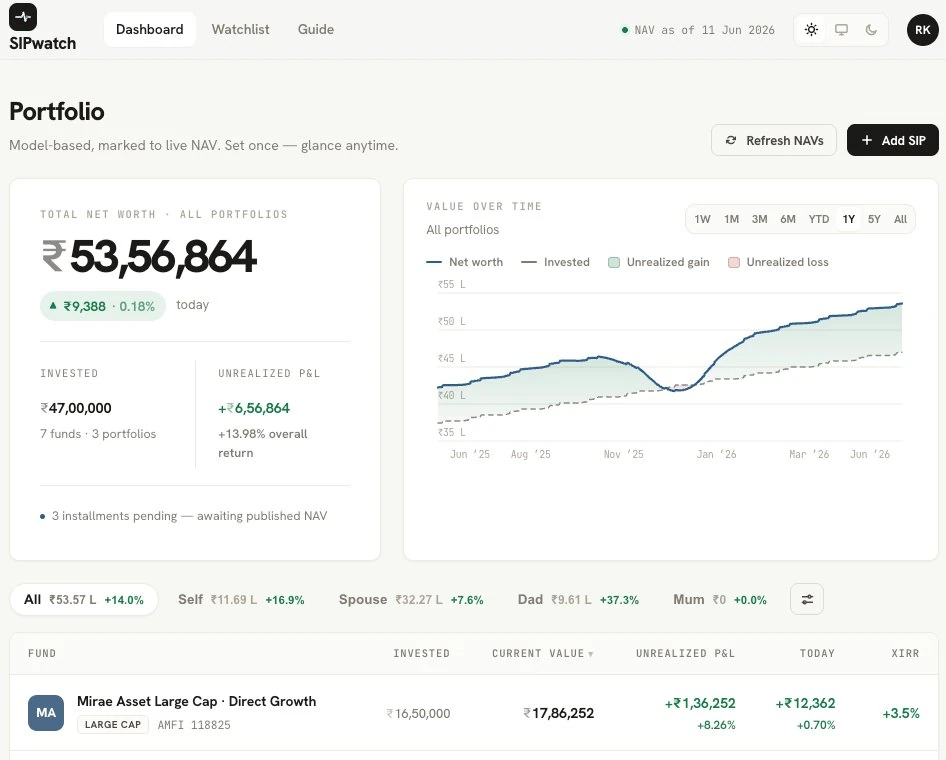Click the Refresh NAVs button

773,140
